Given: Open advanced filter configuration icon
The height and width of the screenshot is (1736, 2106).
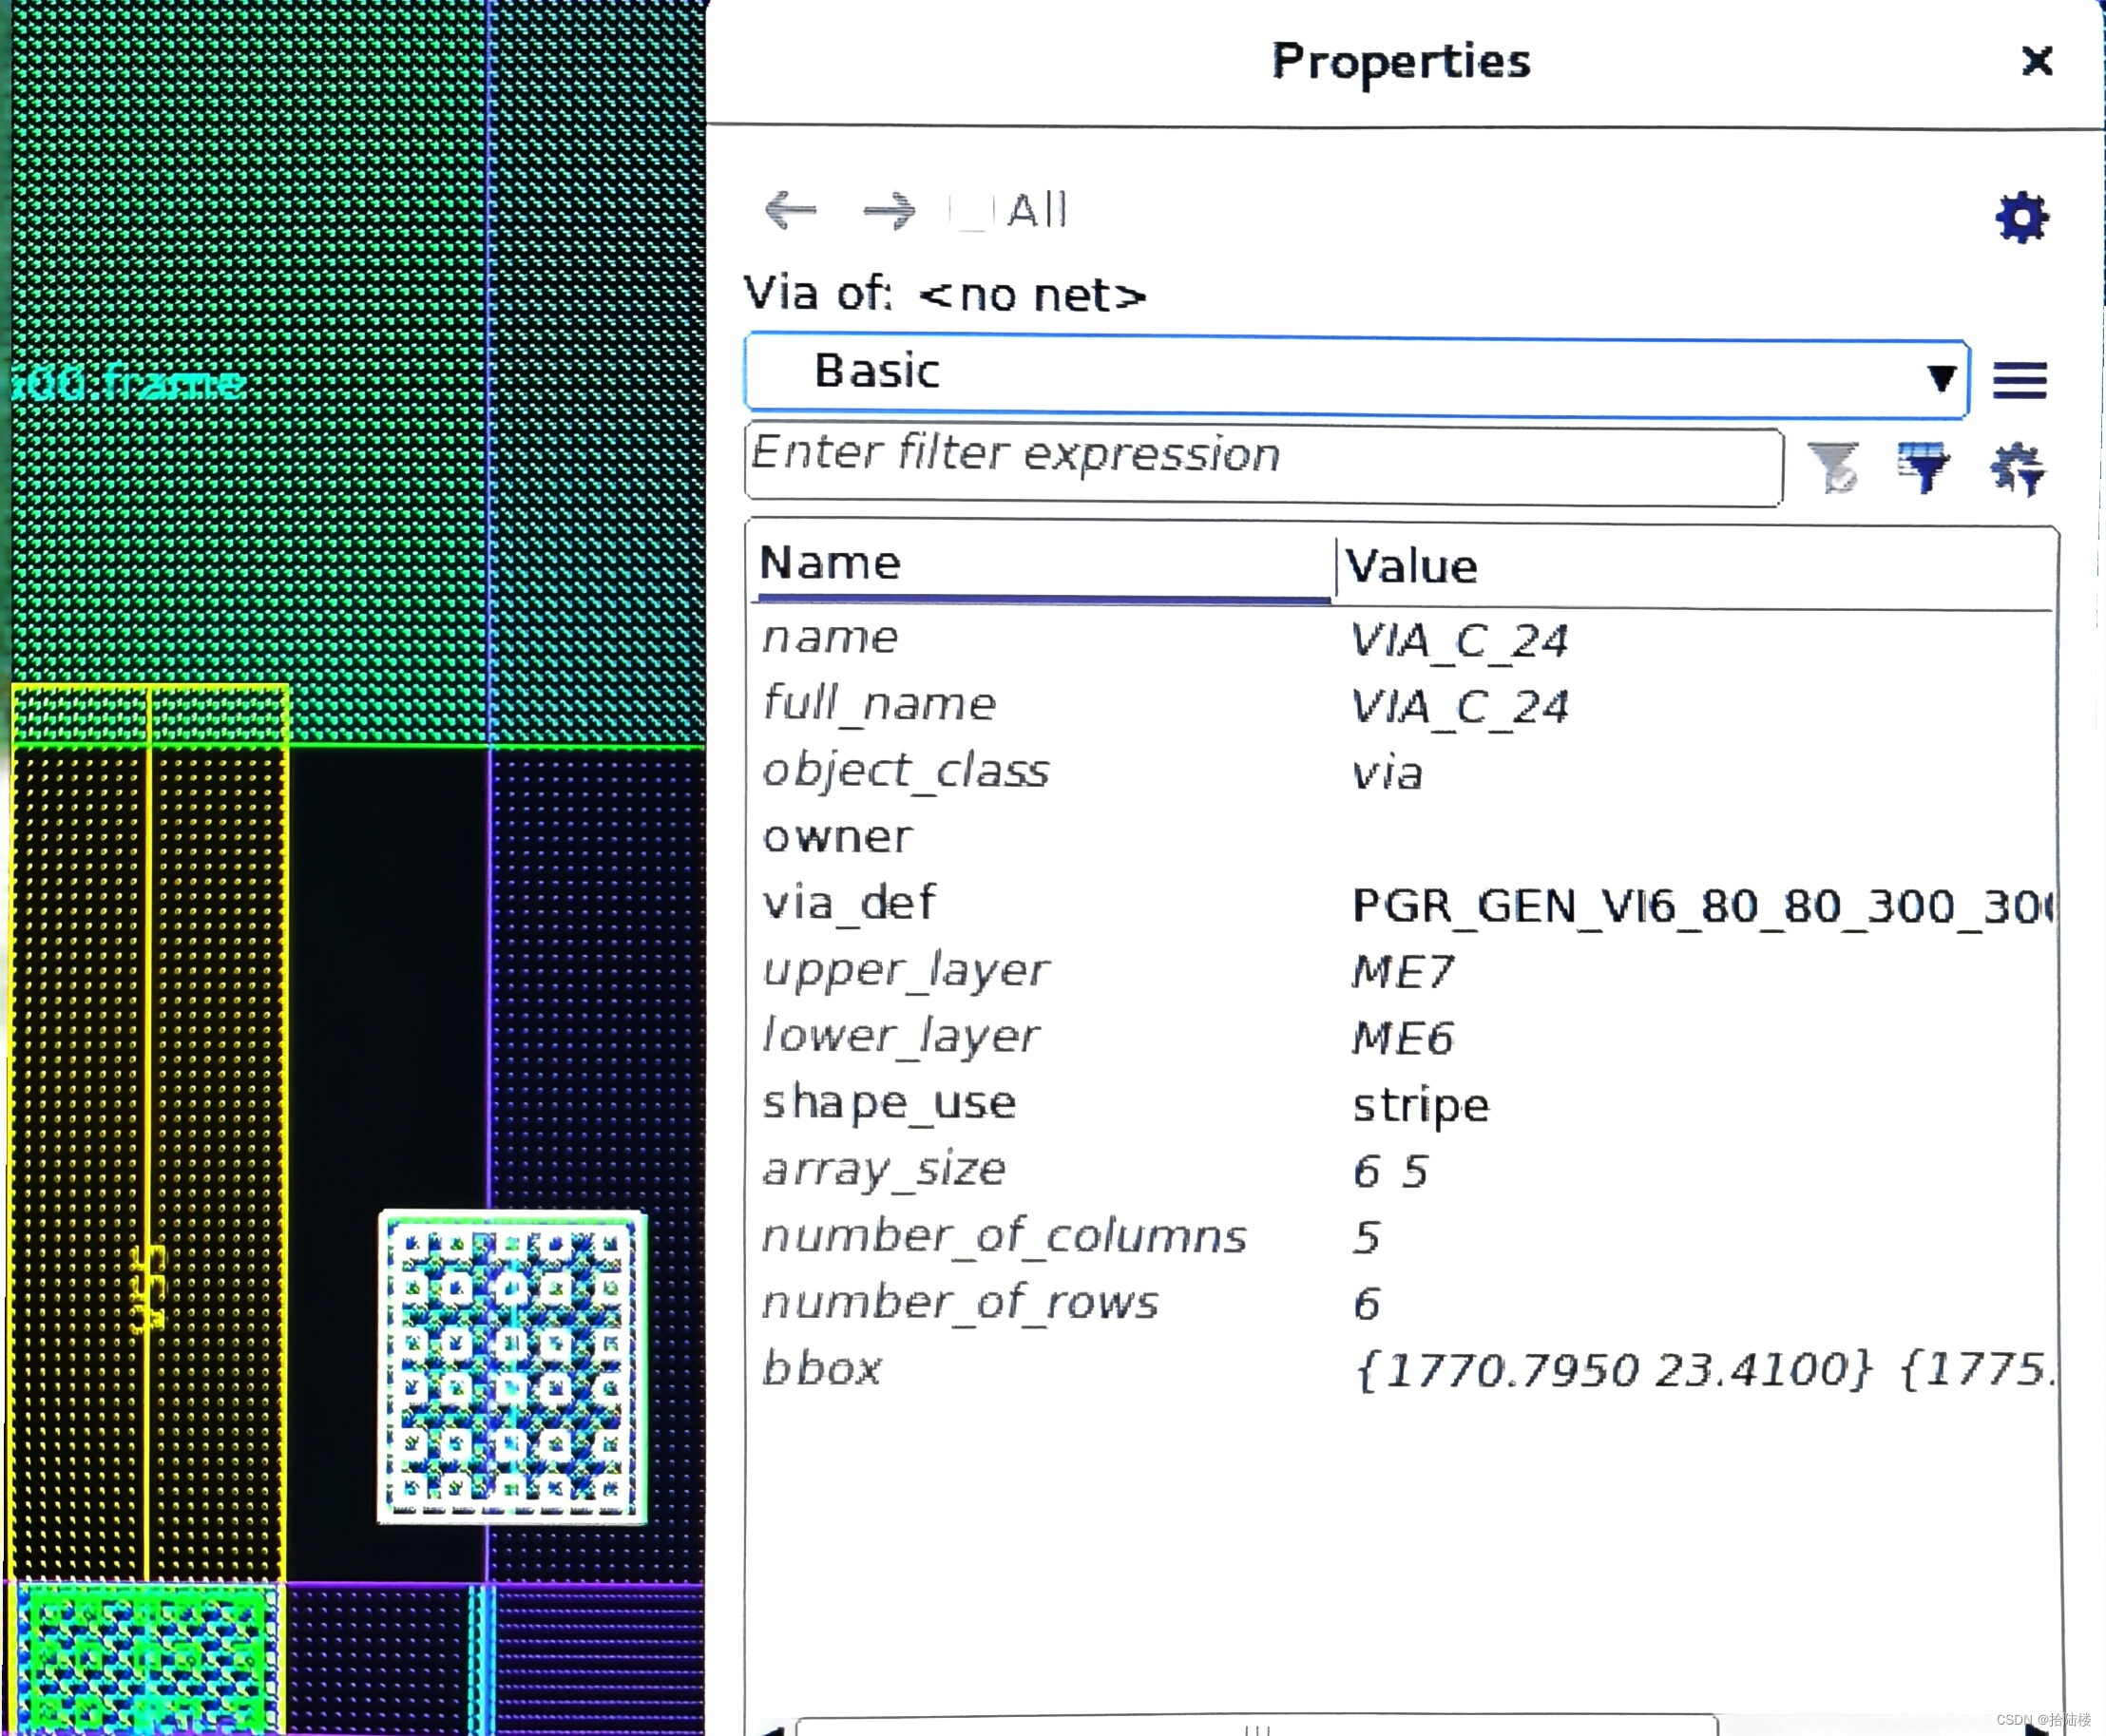Looking at the screenshot, I should (x=2018, y=472).
